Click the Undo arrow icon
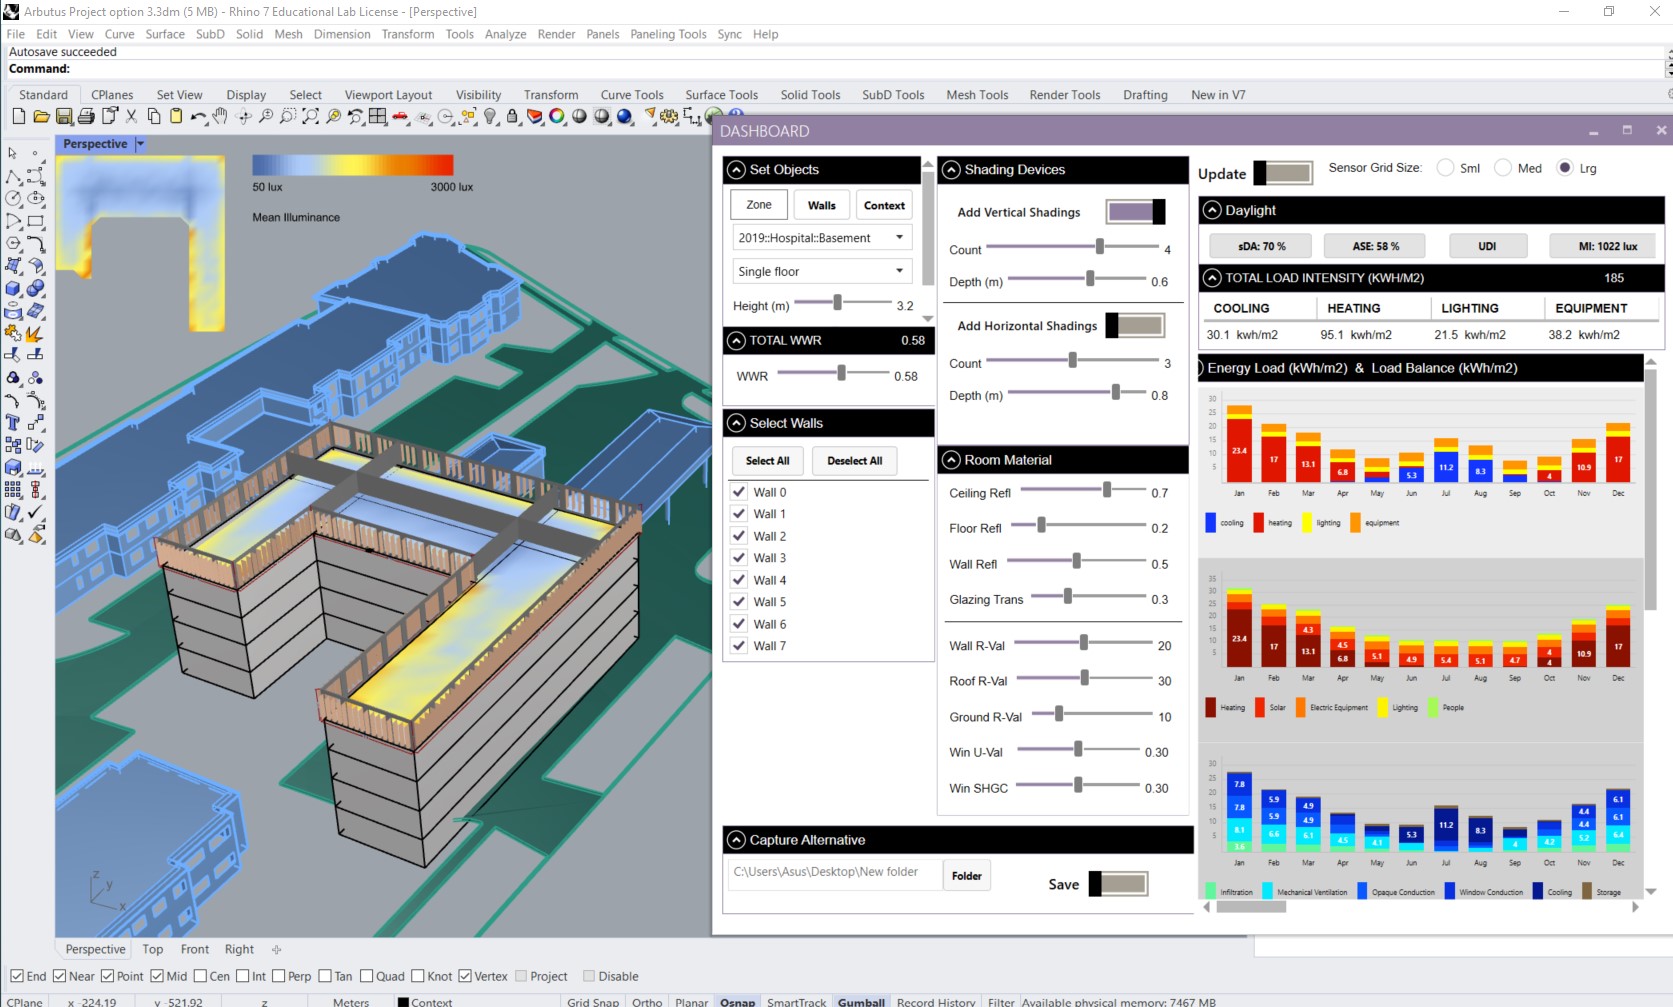Image resolution: width=1673 pixels, height=1007 pixels. [x=198, y=117]
